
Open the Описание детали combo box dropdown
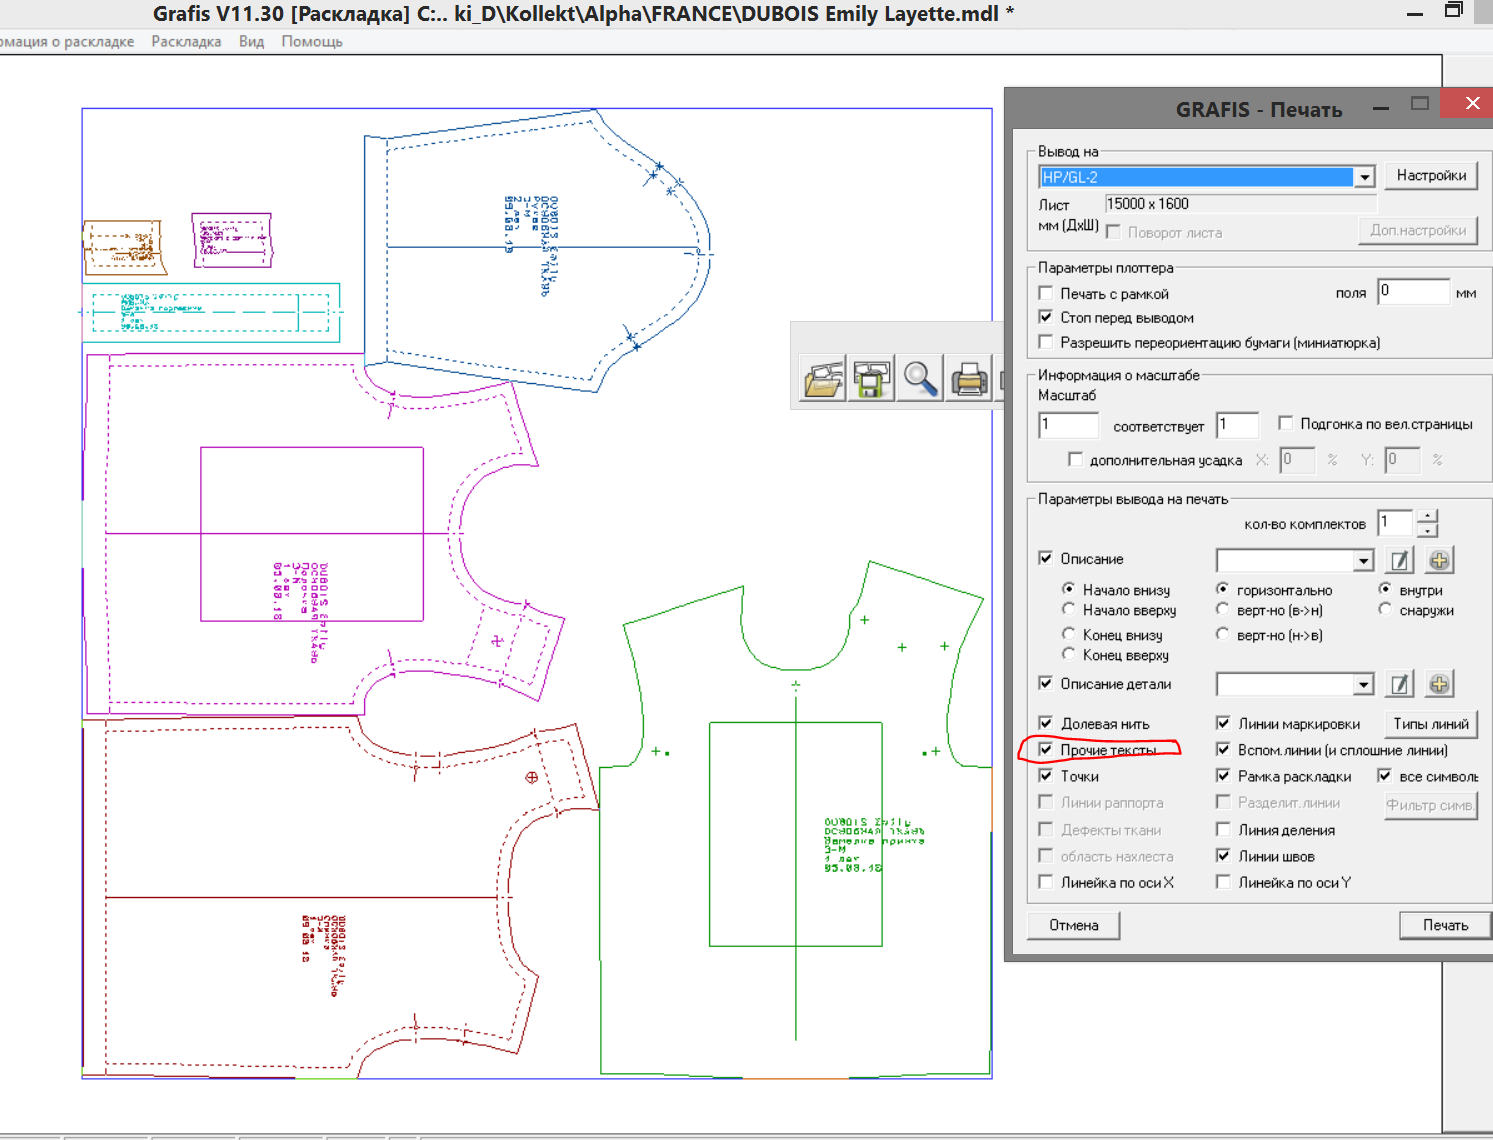(x=1364, y=685)
